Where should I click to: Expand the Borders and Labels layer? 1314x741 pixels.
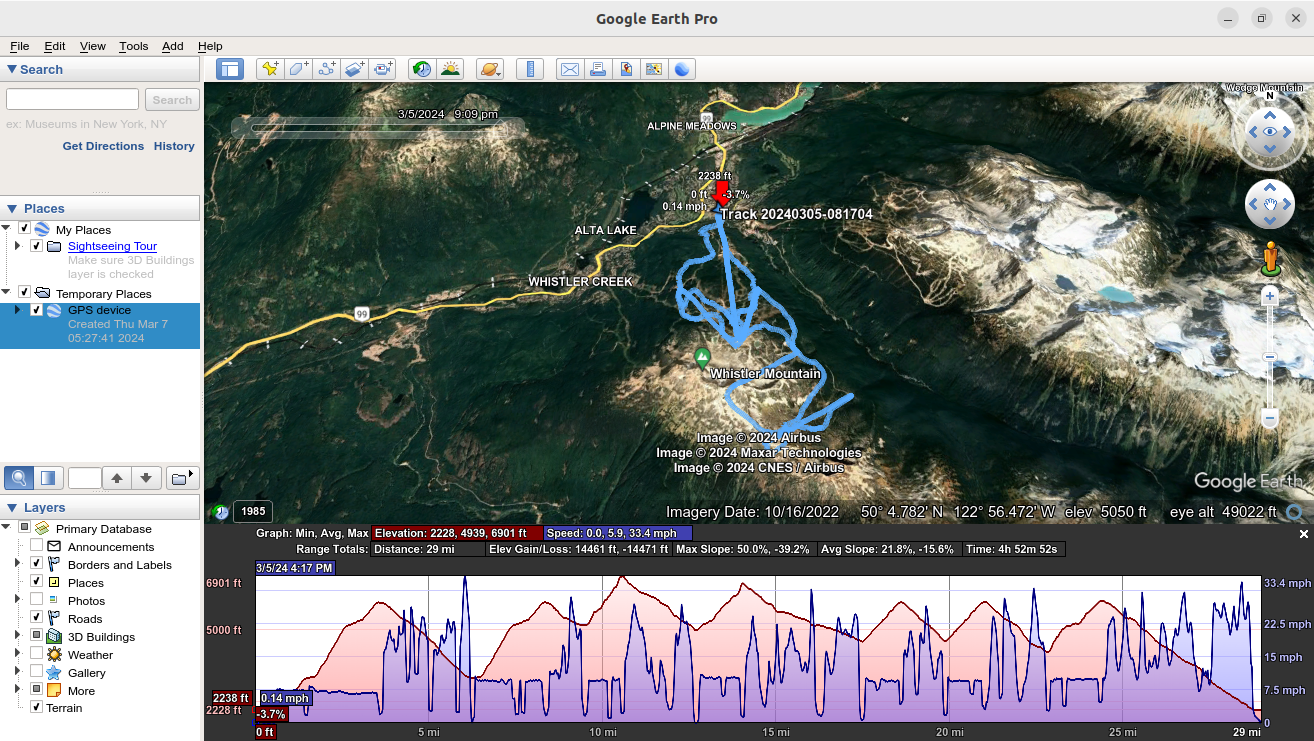point(17,565)
